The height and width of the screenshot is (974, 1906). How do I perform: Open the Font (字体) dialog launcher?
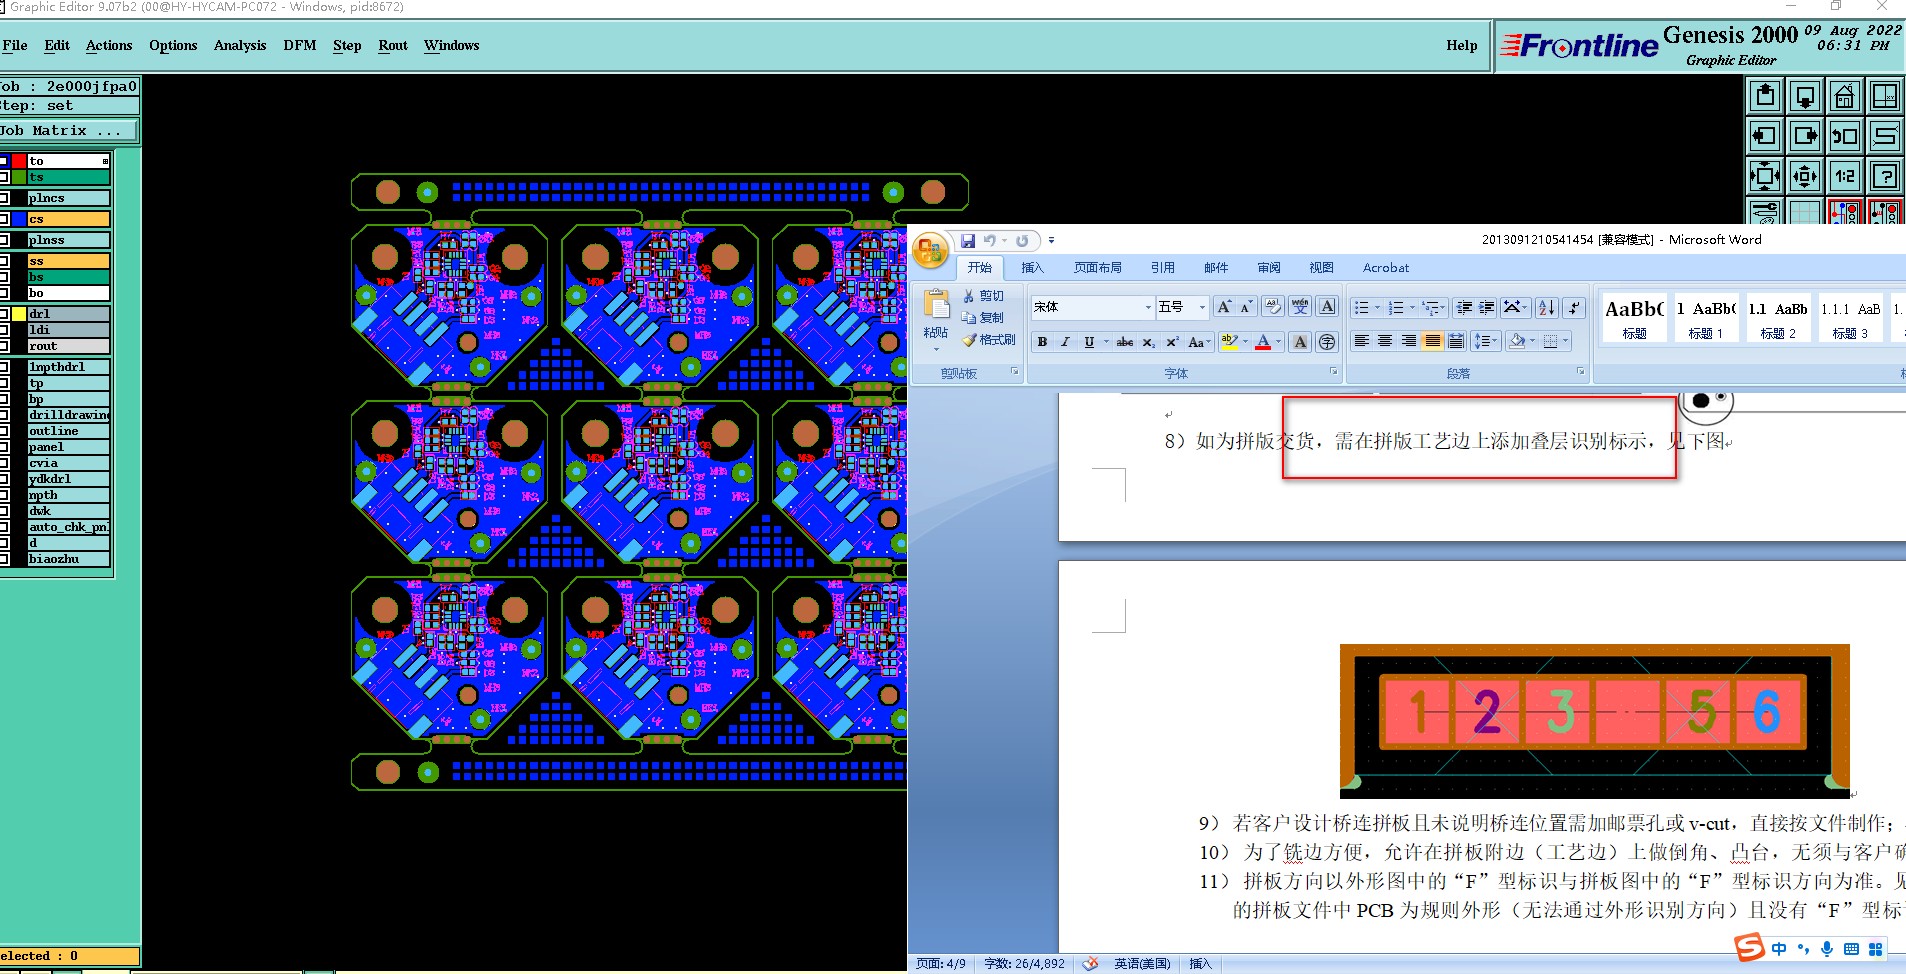pos(1333,372)
